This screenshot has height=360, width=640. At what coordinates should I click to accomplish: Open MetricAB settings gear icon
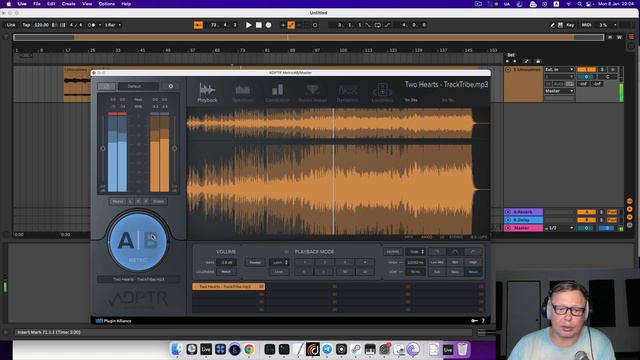171,86
